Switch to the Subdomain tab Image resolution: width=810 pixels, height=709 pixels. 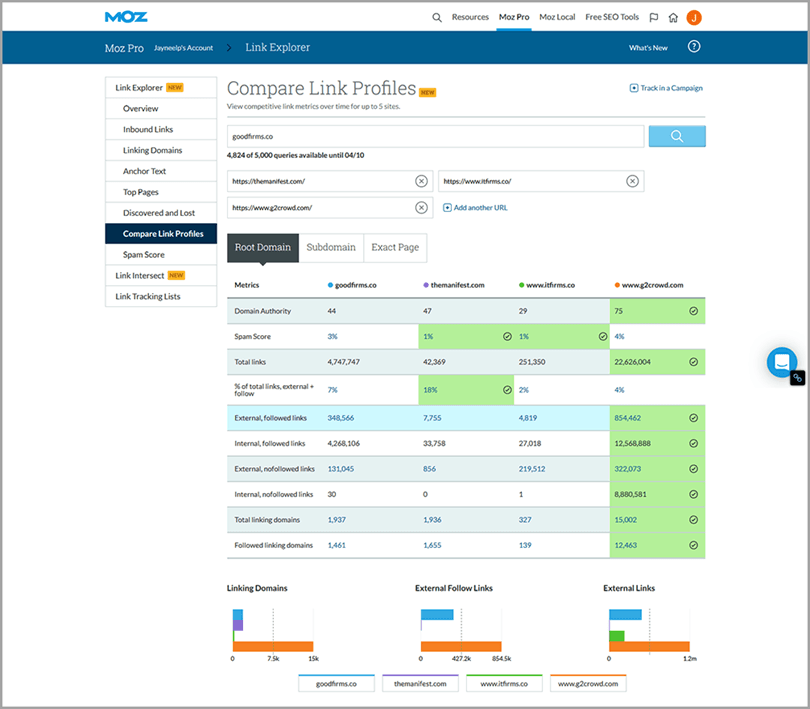tap(331, 248)
